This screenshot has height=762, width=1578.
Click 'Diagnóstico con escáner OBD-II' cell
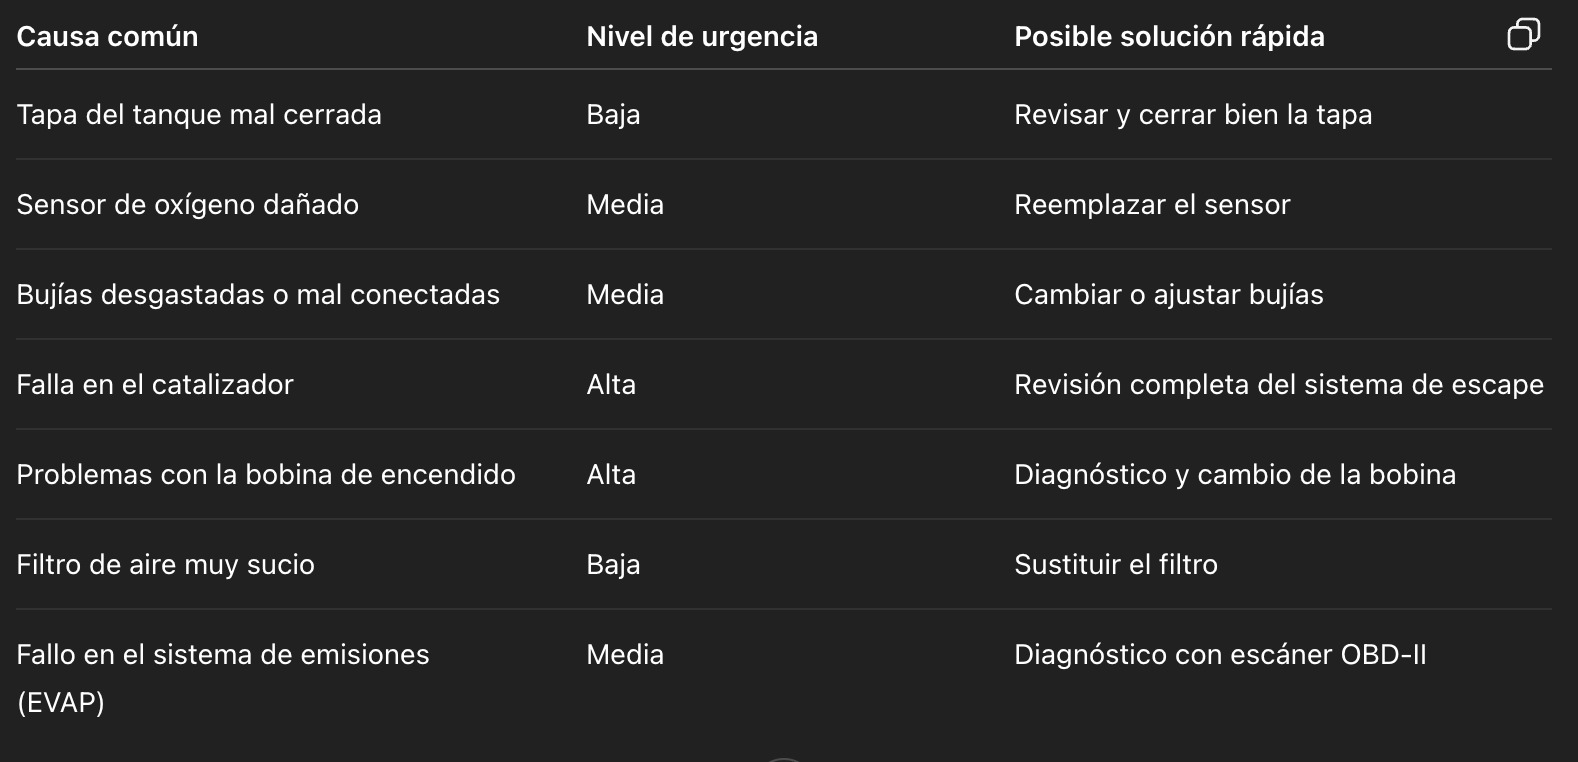click(1220, 655)
